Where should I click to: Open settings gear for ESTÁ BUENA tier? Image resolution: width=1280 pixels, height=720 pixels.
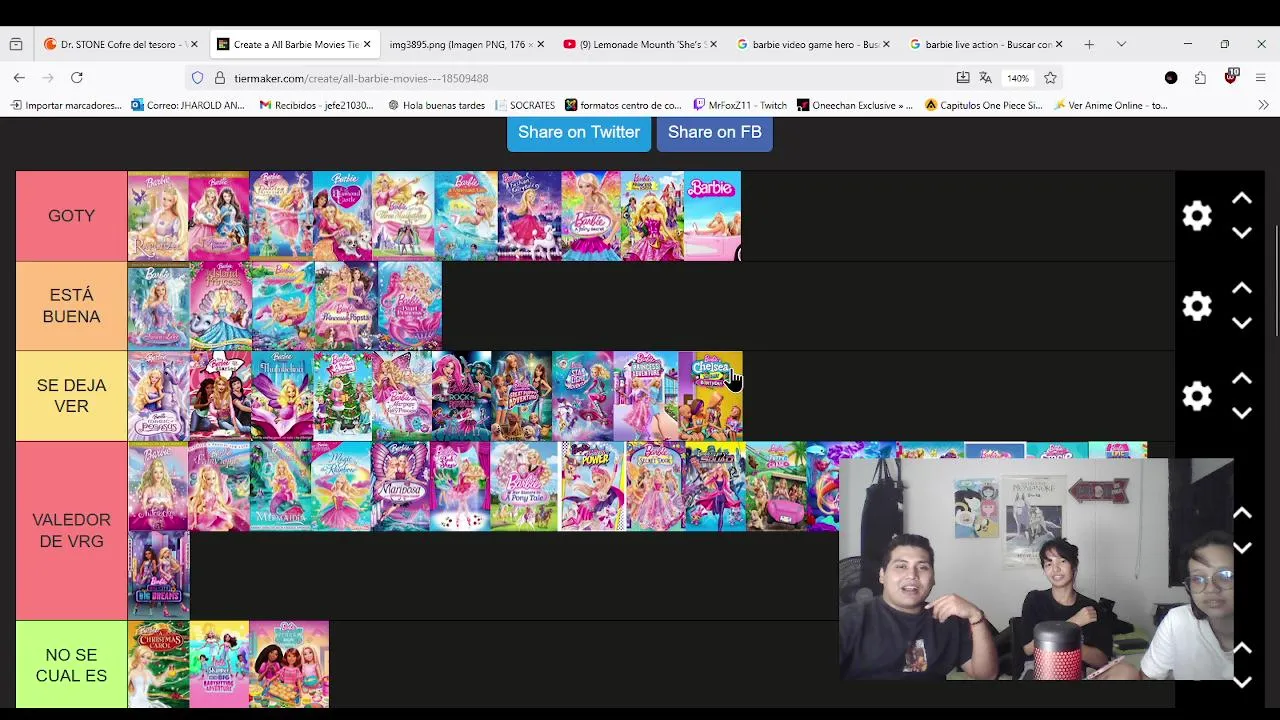pos(1197,306)
